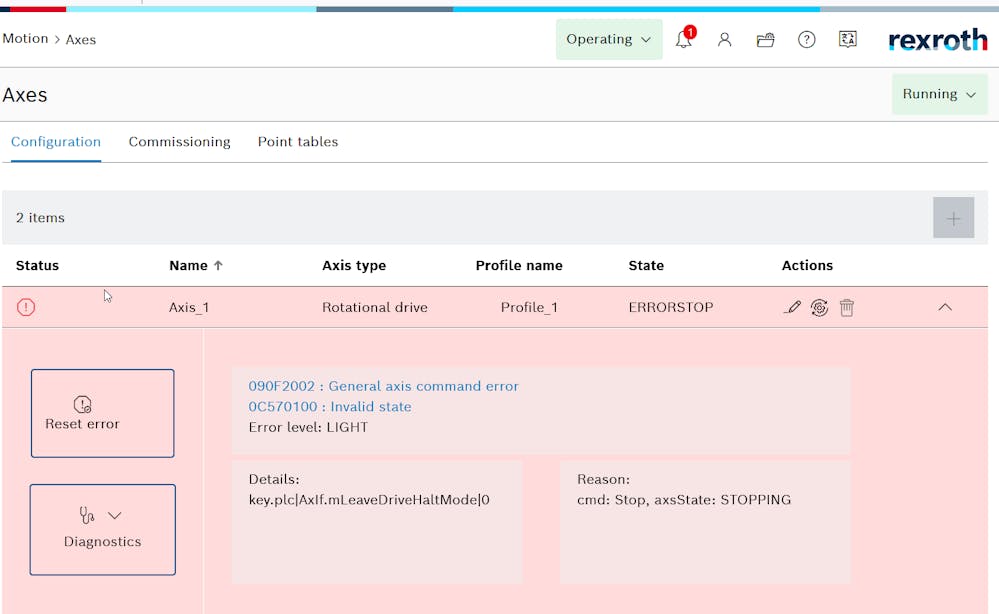
Task: Select the Configuration tab
Action: coord(56,142)
